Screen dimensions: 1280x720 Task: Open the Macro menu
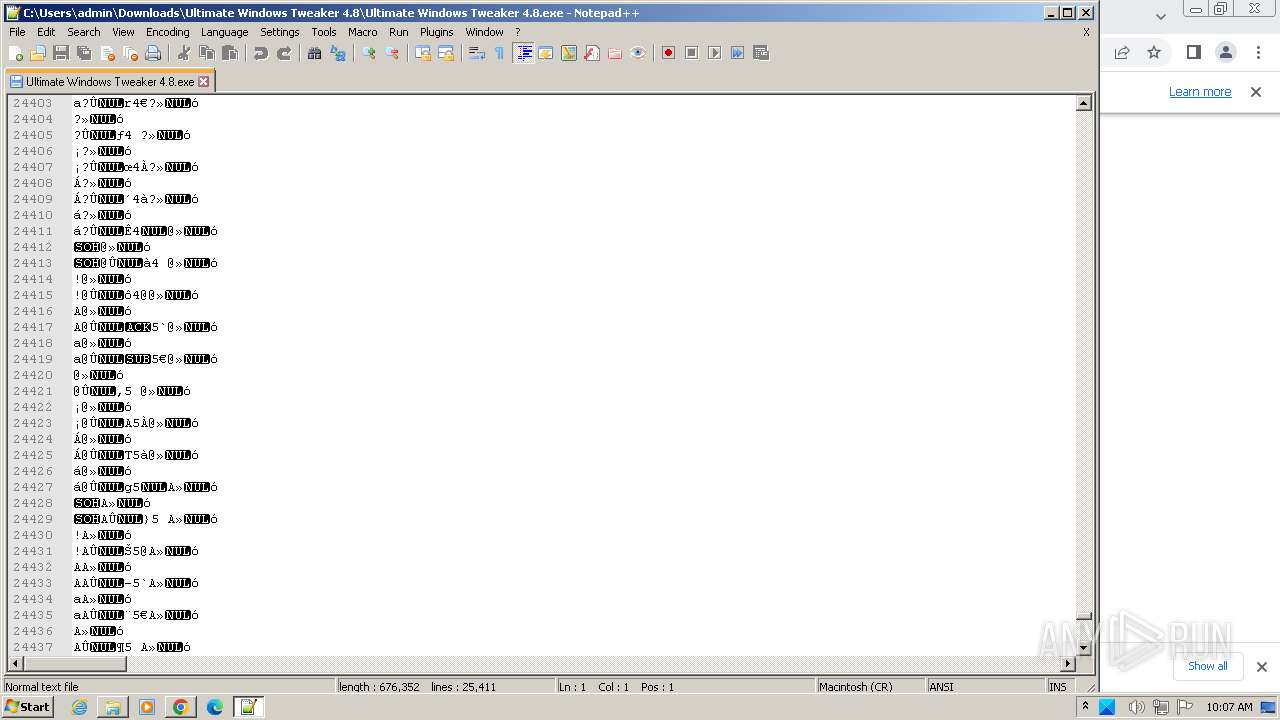click(362, 32)
